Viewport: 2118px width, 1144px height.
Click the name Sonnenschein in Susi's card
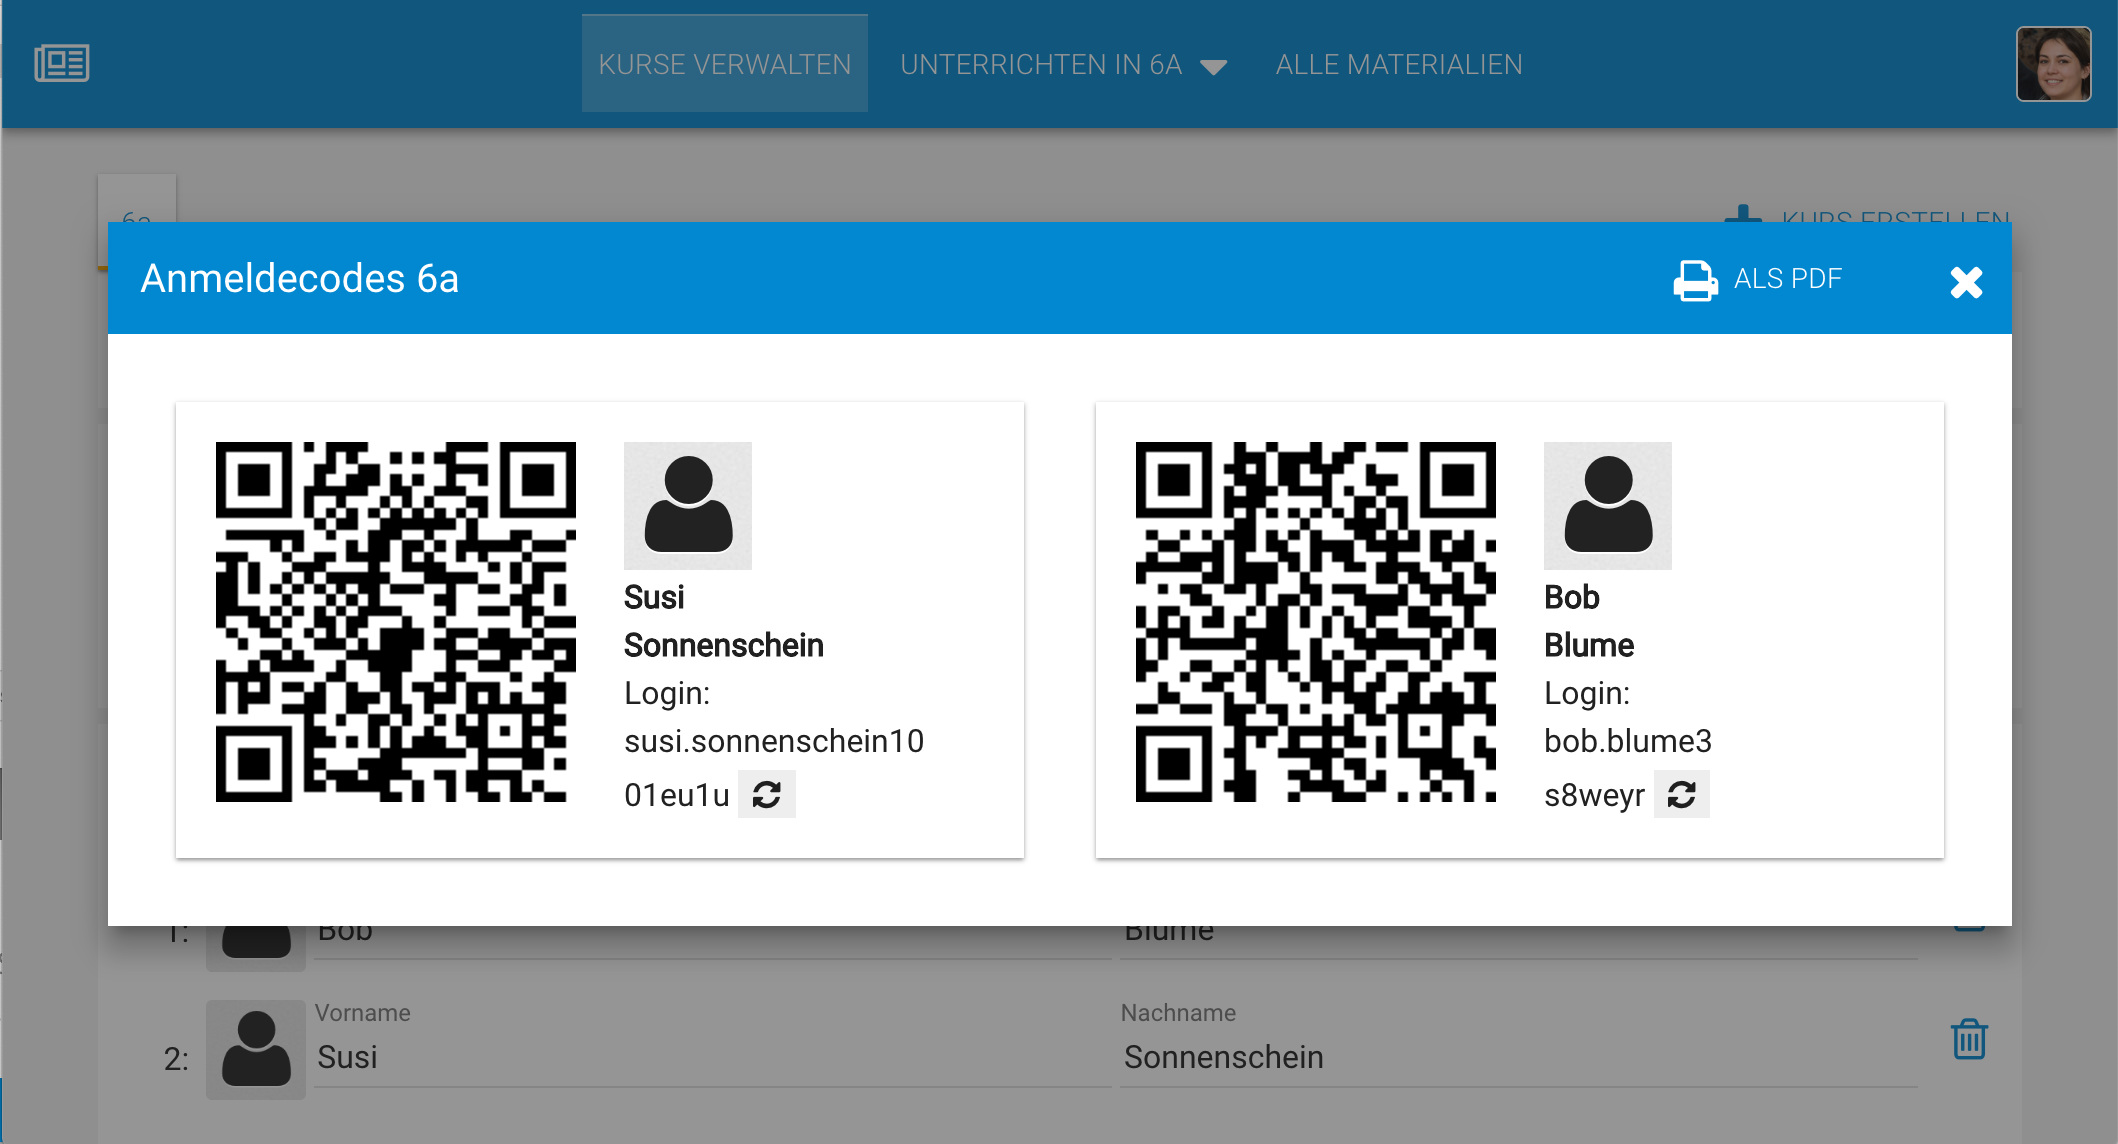[724, 646]
